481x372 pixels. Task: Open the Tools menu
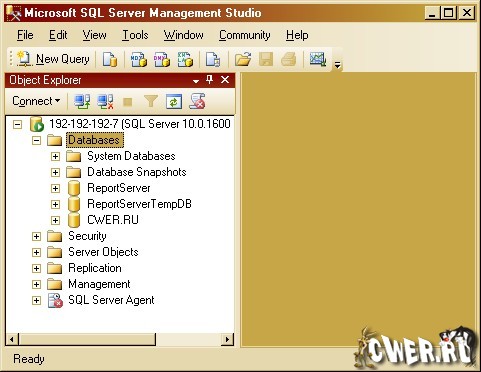[x=135, y=35]
